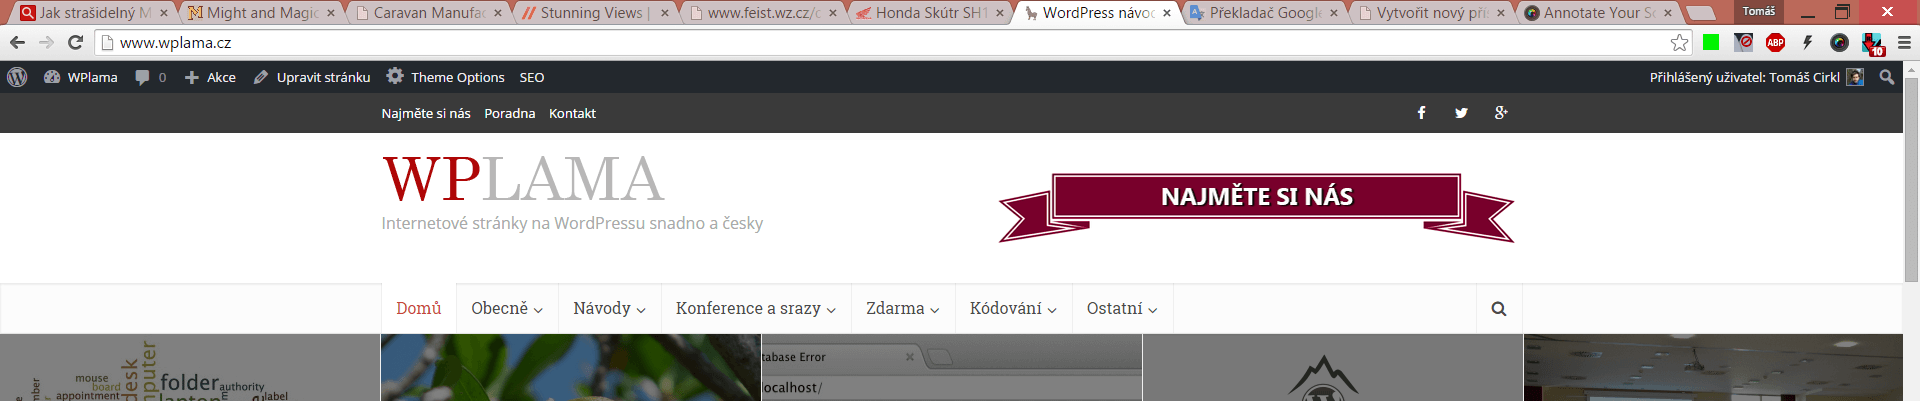Click the admin bar search magnifier
The height and width of the screenshot is (401, 1920).
tap(1887, 77)
